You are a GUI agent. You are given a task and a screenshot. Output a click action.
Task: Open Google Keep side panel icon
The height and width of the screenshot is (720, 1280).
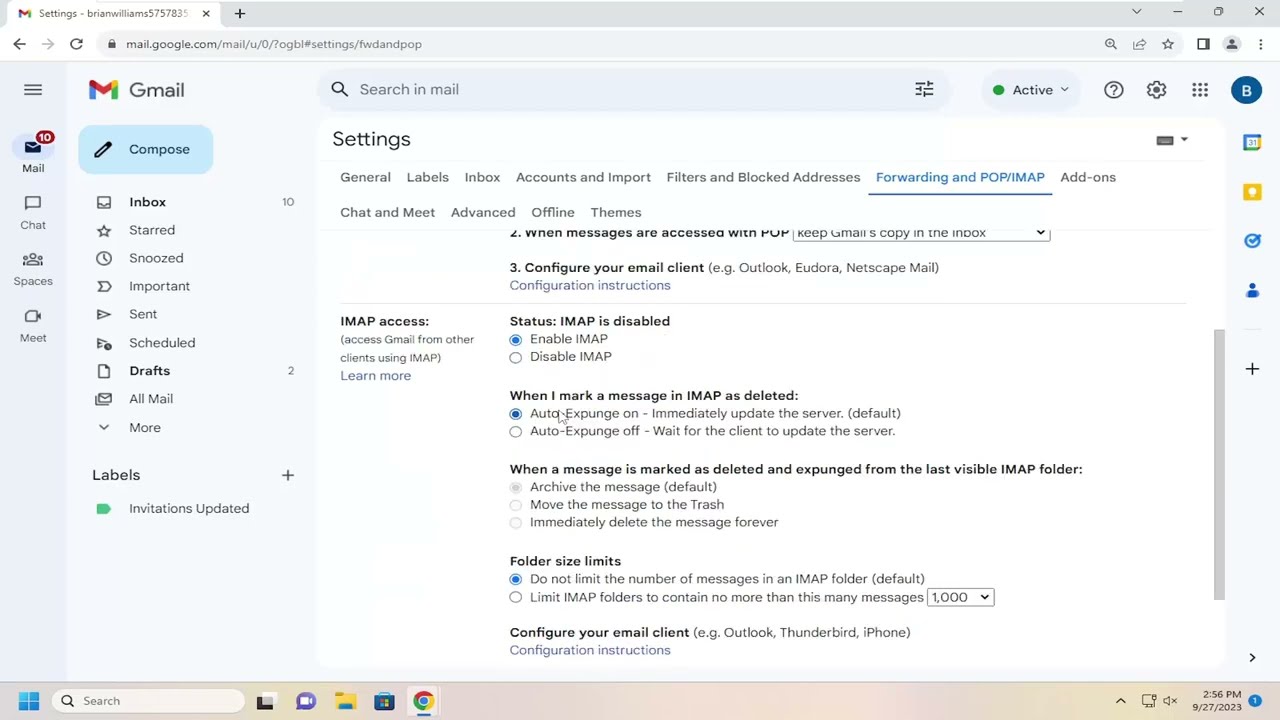(1252, 192)
